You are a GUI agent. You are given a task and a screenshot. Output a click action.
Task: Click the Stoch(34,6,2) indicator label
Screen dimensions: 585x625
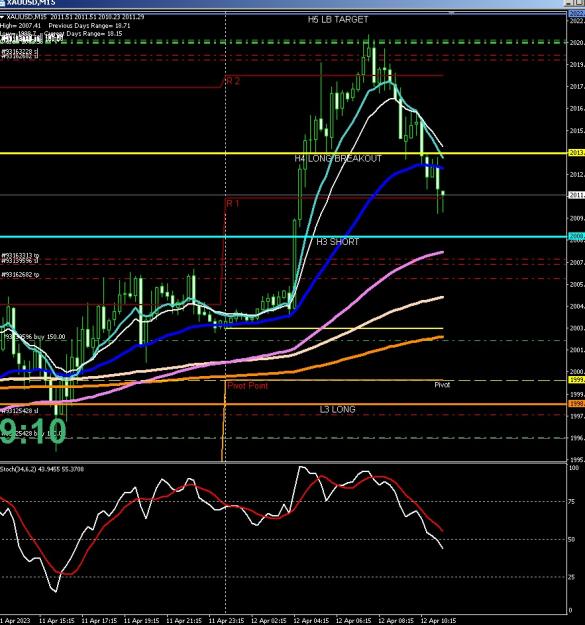pyautogui.click(x=42, y=469)
